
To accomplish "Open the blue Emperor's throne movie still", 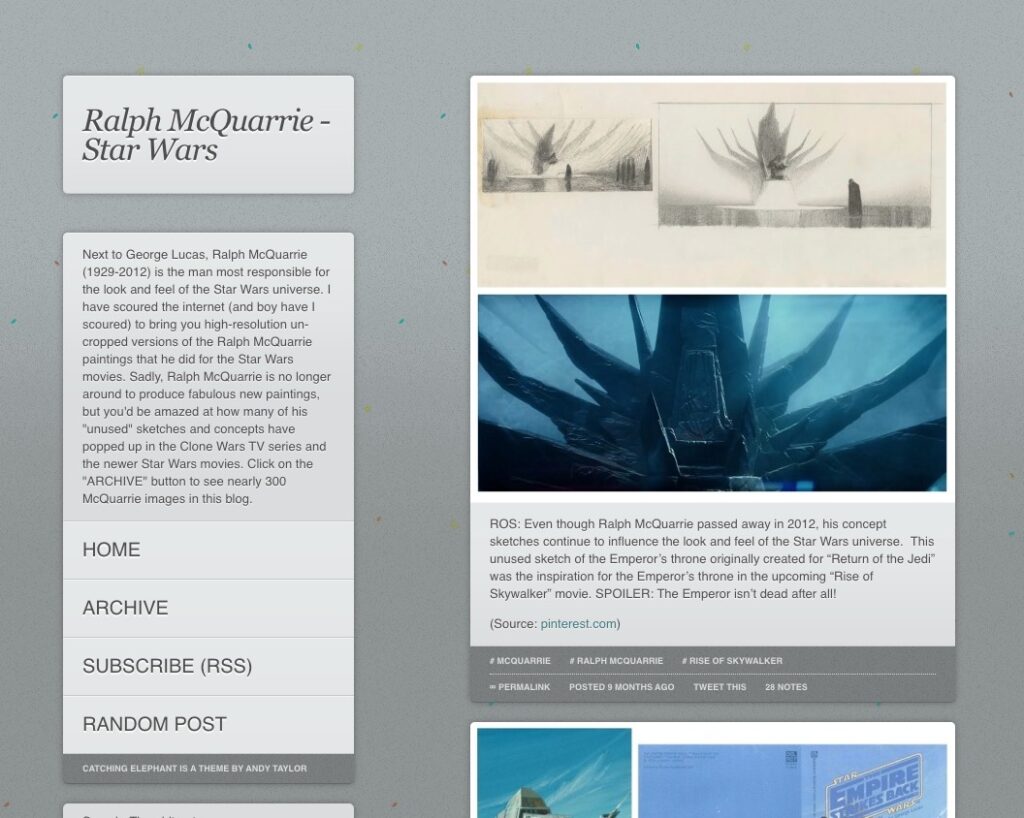I will tap(712, 393).
